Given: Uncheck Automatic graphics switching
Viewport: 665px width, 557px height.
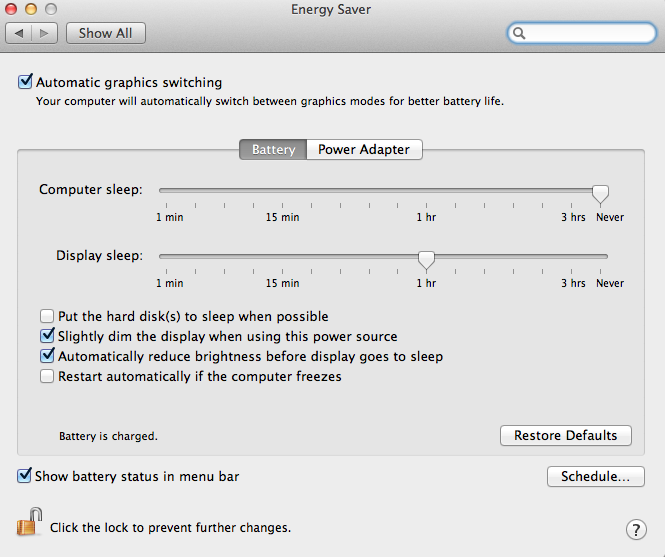Looking at the screenshot, I should pos(25,81).
